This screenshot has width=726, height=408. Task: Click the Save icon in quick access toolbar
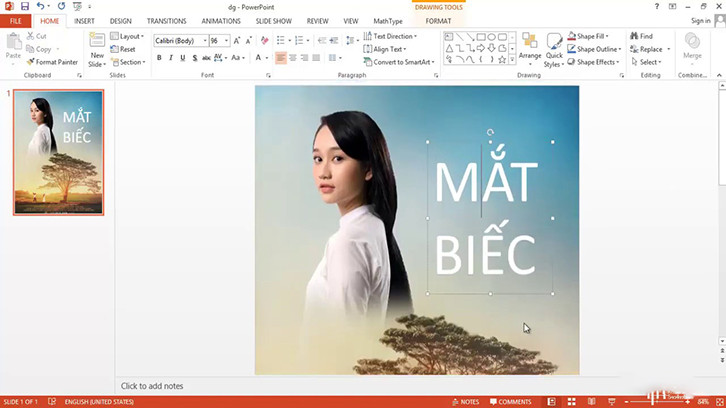point(25,6)
